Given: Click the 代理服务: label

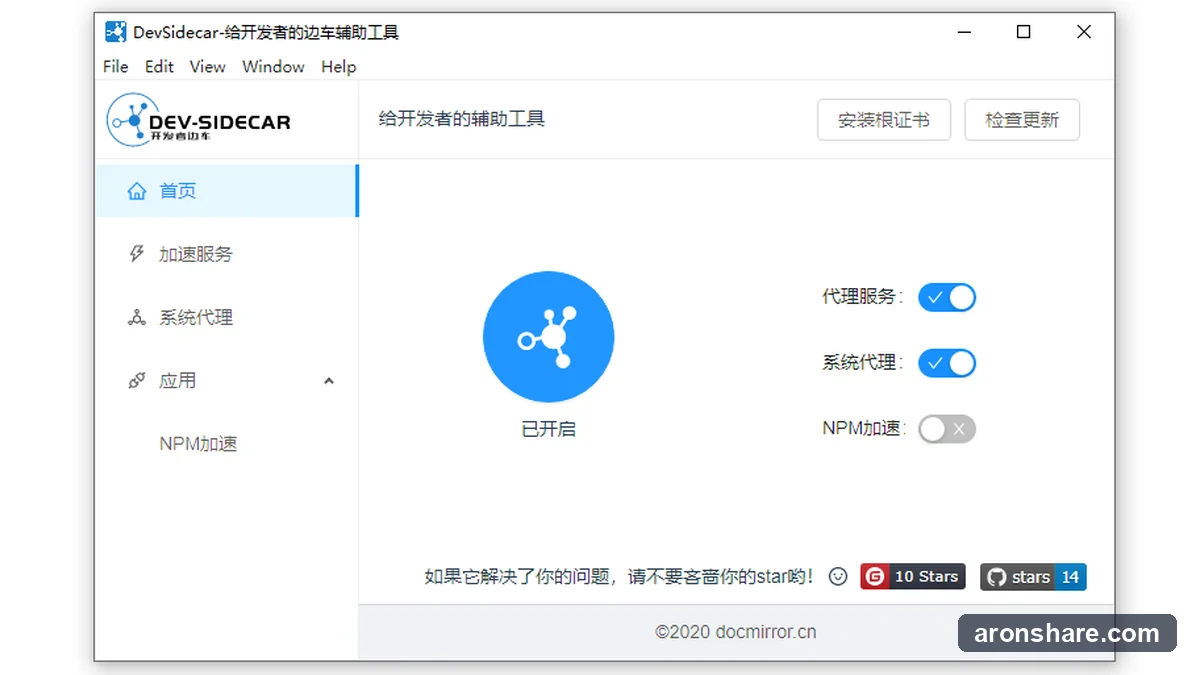Looking at the screenshot, I should point(863,297).
